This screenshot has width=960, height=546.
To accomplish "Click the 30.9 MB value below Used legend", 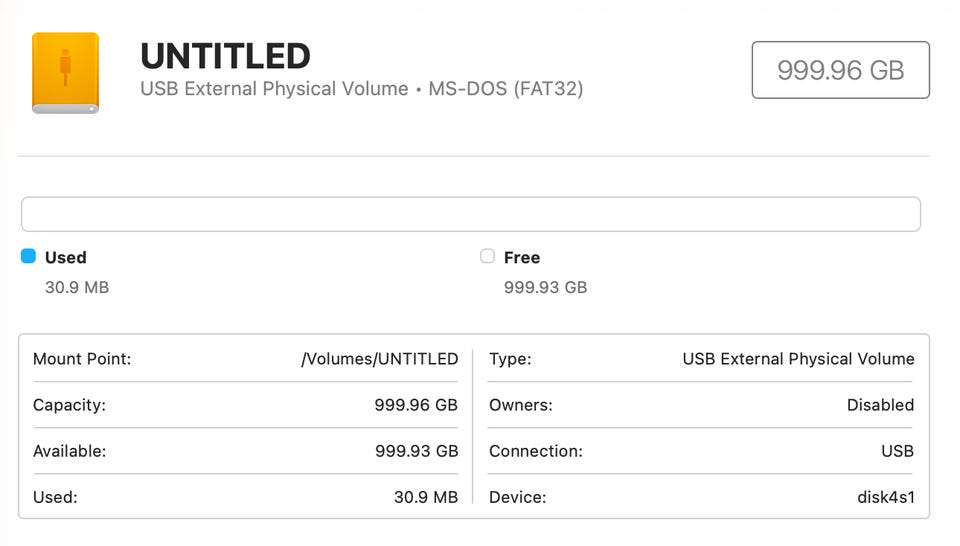I will [x=77, y=288].
